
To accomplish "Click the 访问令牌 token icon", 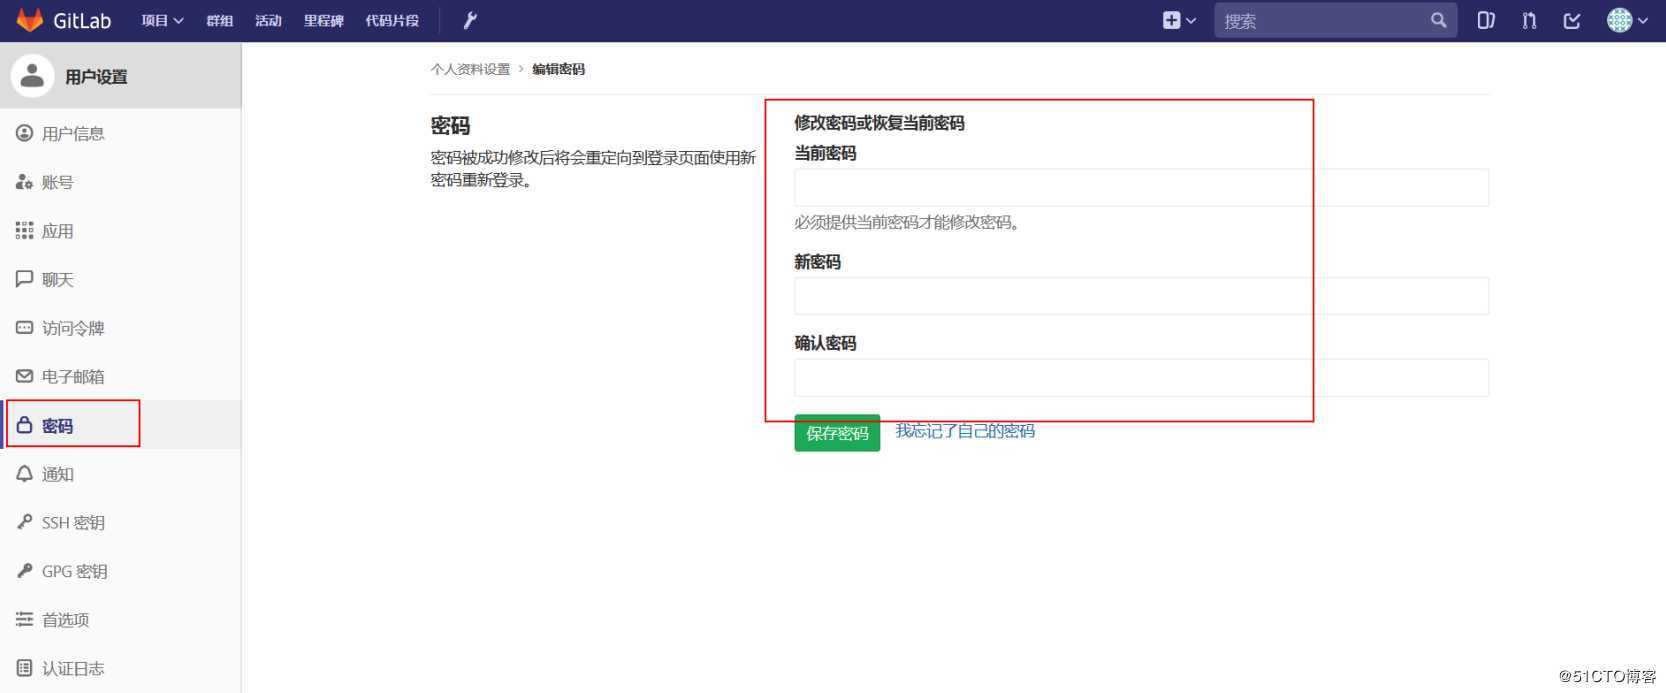I will [x=24, y=328].
